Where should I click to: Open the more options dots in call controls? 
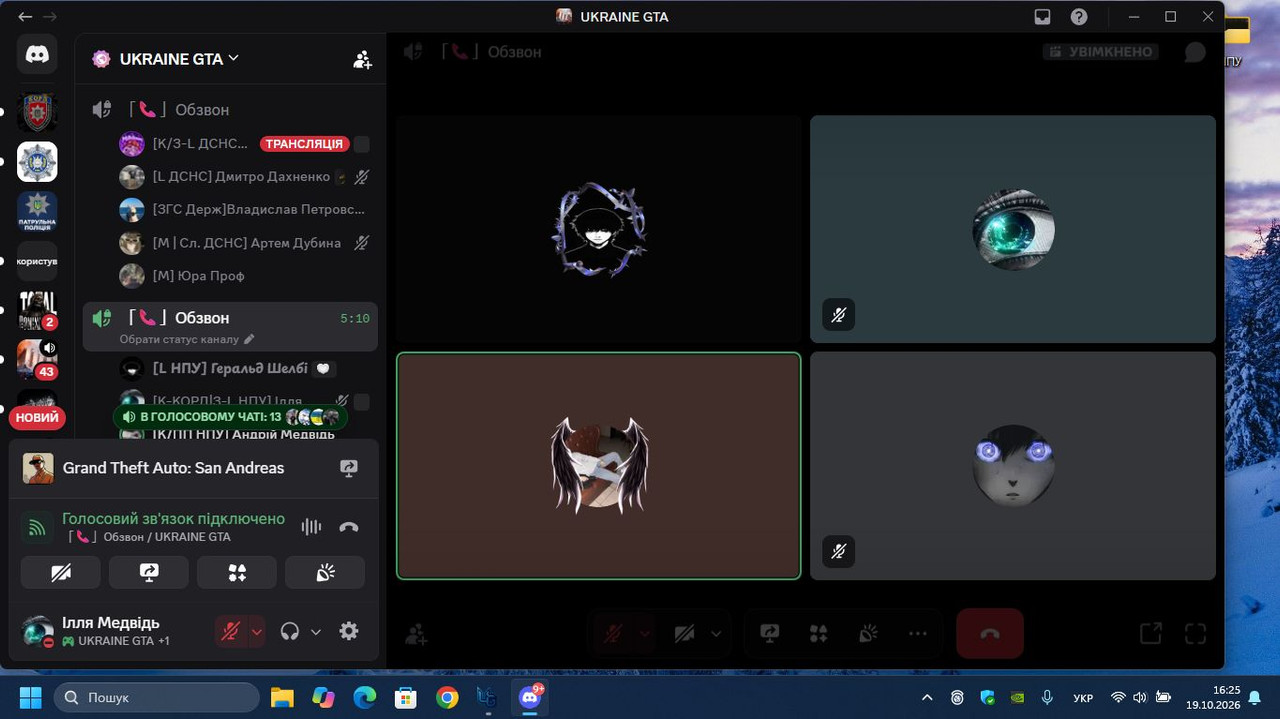918,633
